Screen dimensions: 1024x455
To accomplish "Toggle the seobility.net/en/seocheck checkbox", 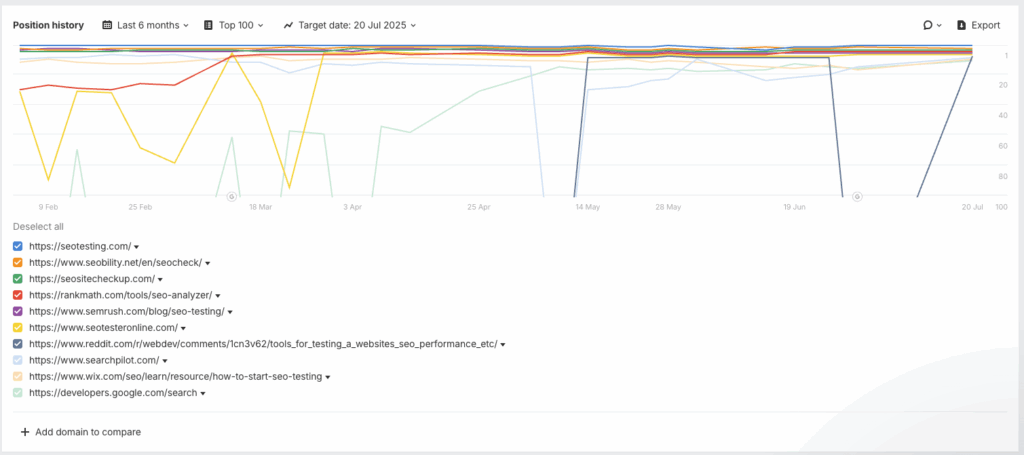I will 18,262.
